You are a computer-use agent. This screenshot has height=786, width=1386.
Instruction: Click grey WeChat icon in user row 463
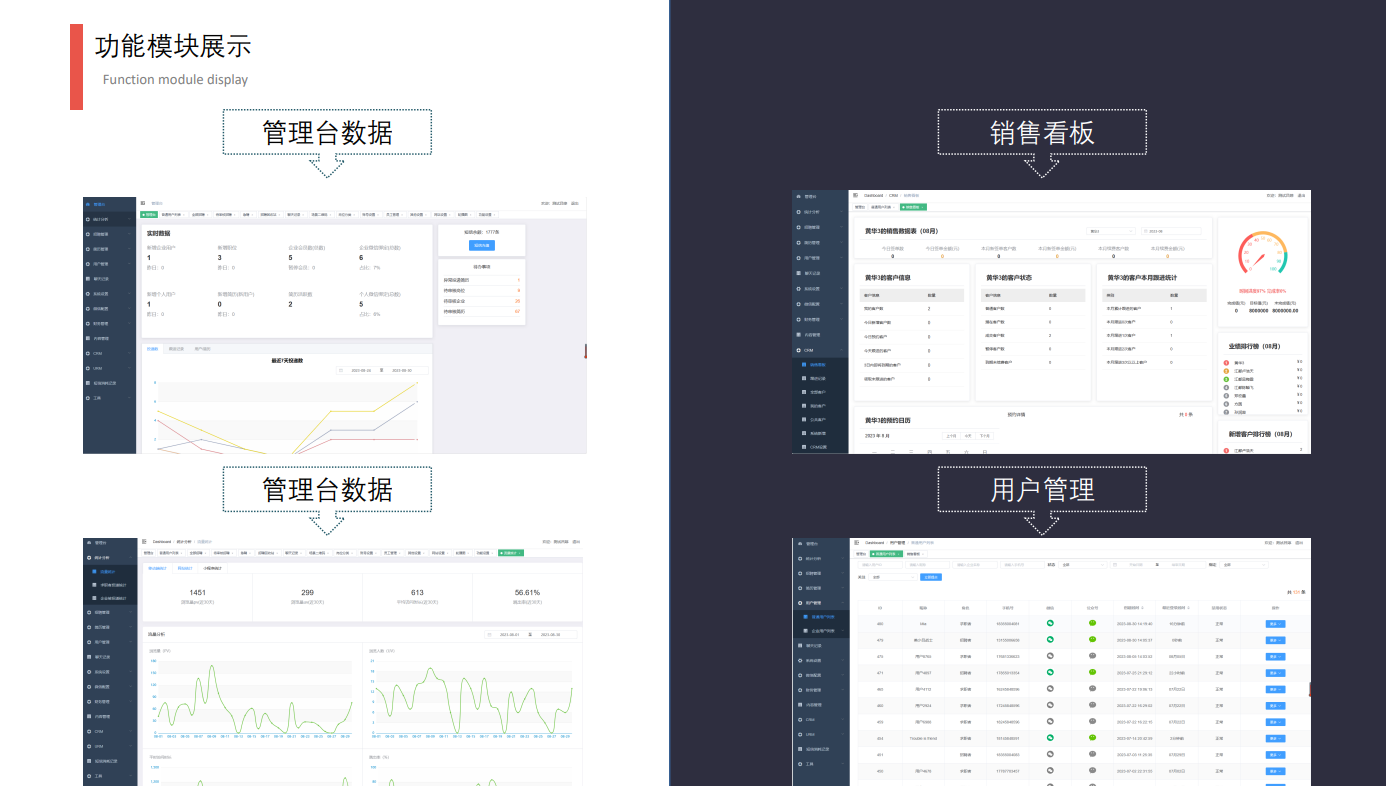click(x=1050, y=688)
